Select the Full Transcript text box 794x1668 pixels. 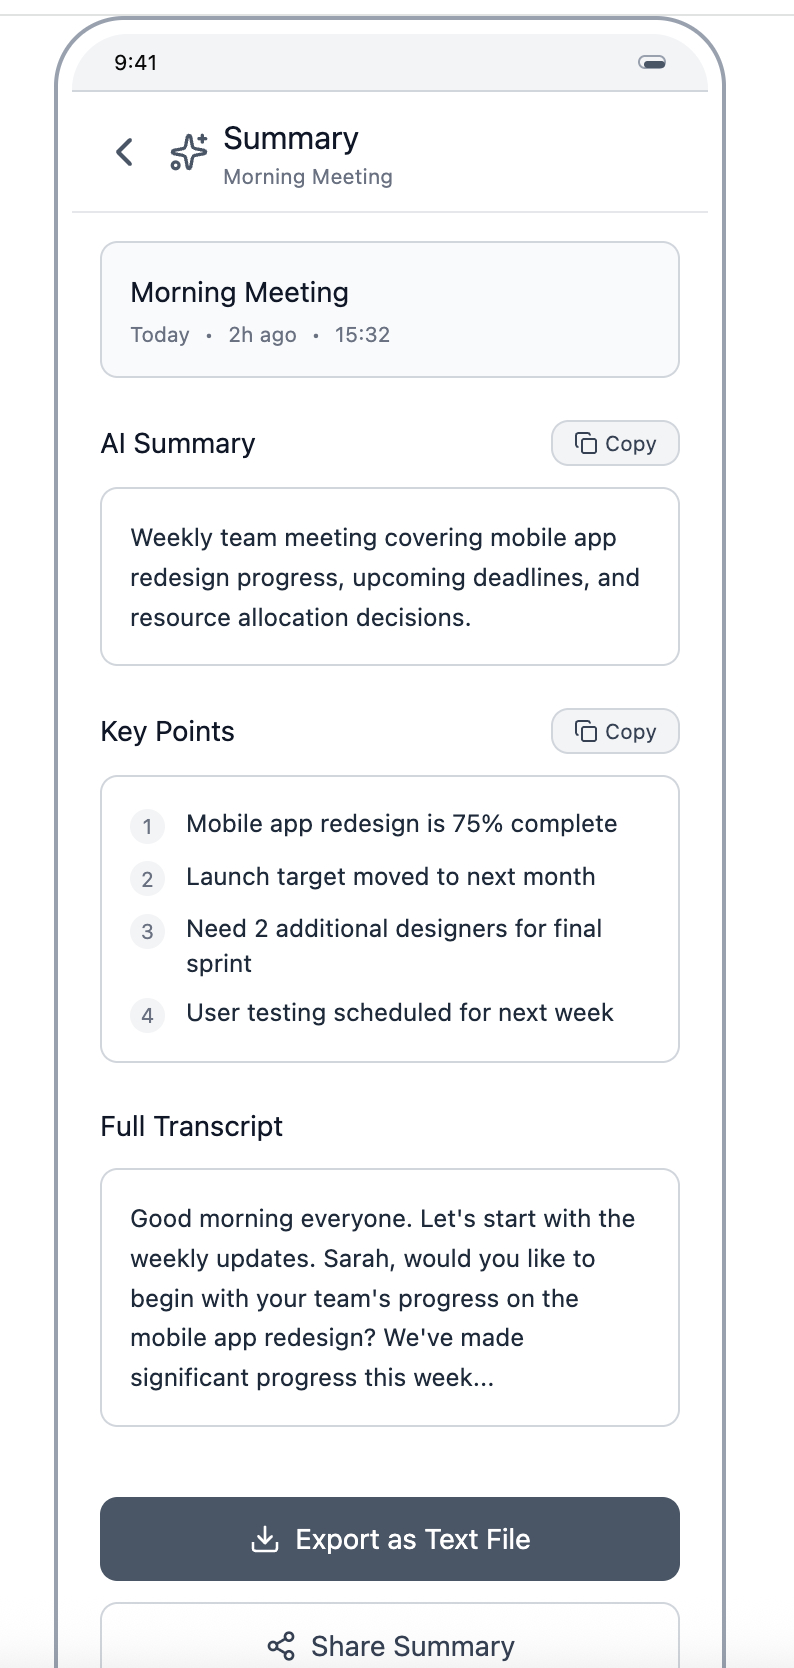tap(390, 1297)
